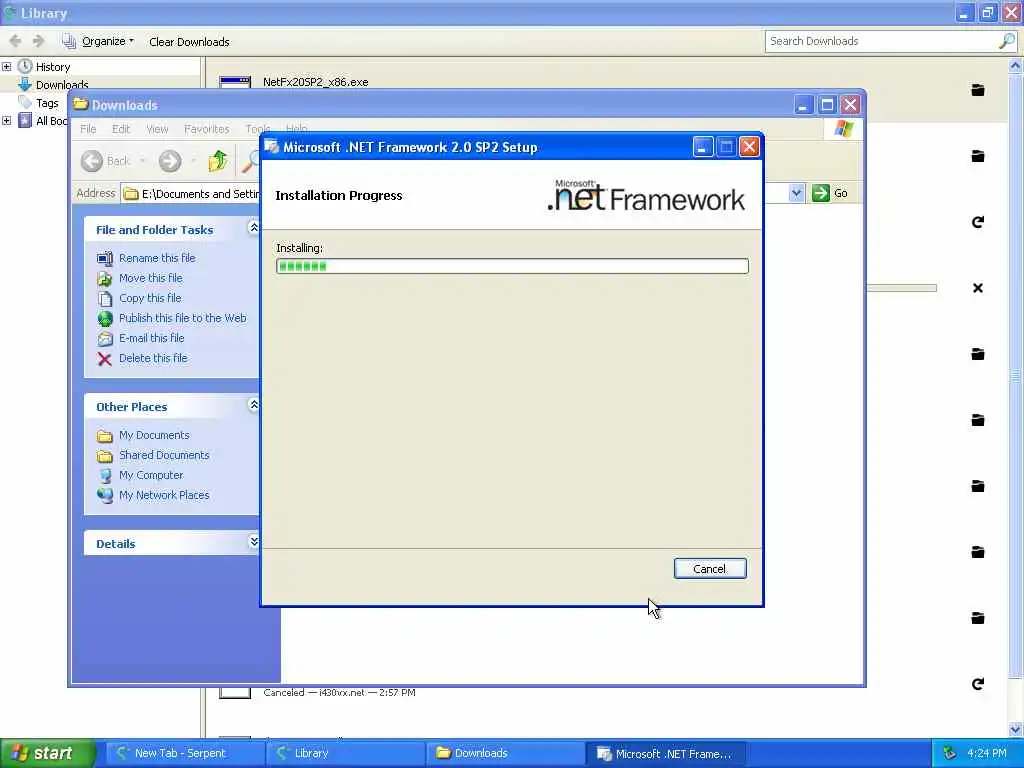Click the My Computer icon in Other Places
Viewport: 1024px width, 768px height.
(x=104, y=475)
